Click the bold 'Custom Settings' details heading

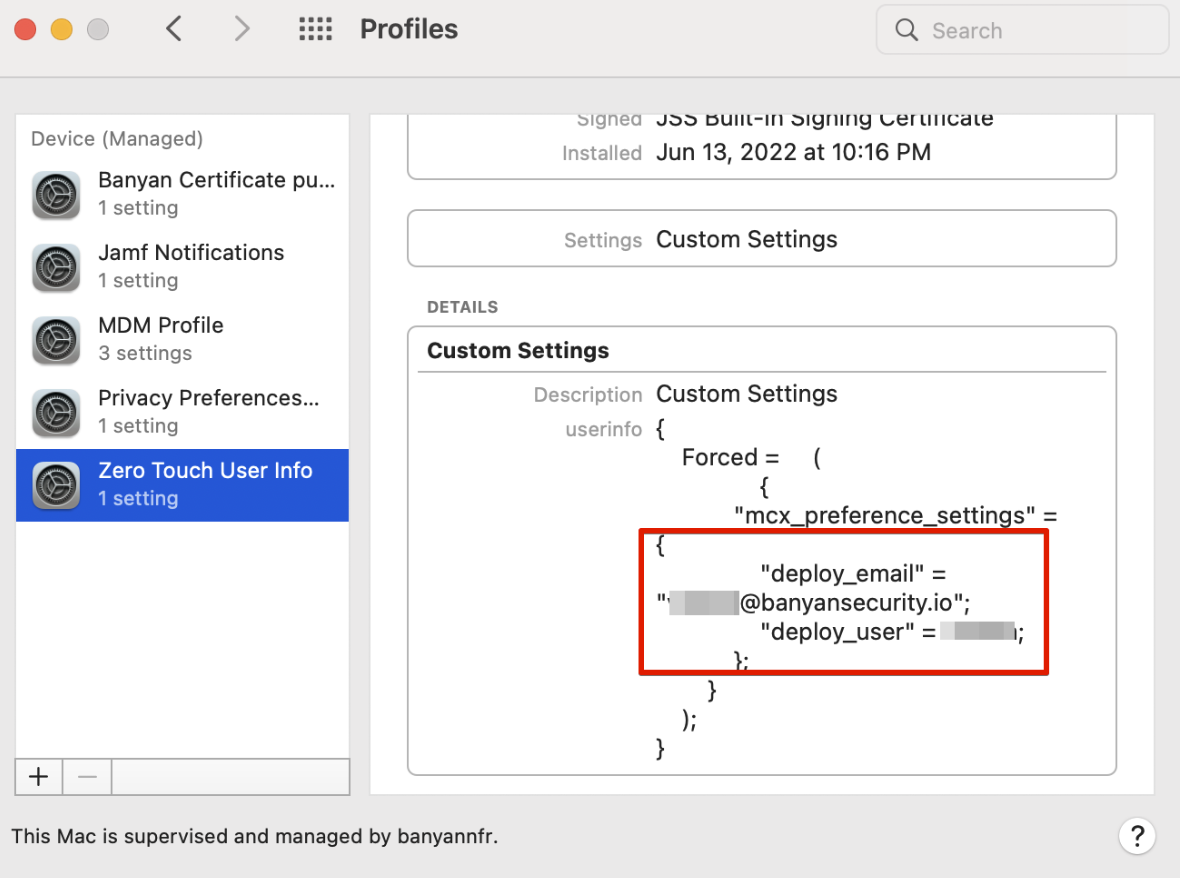[x=518, y=351]
